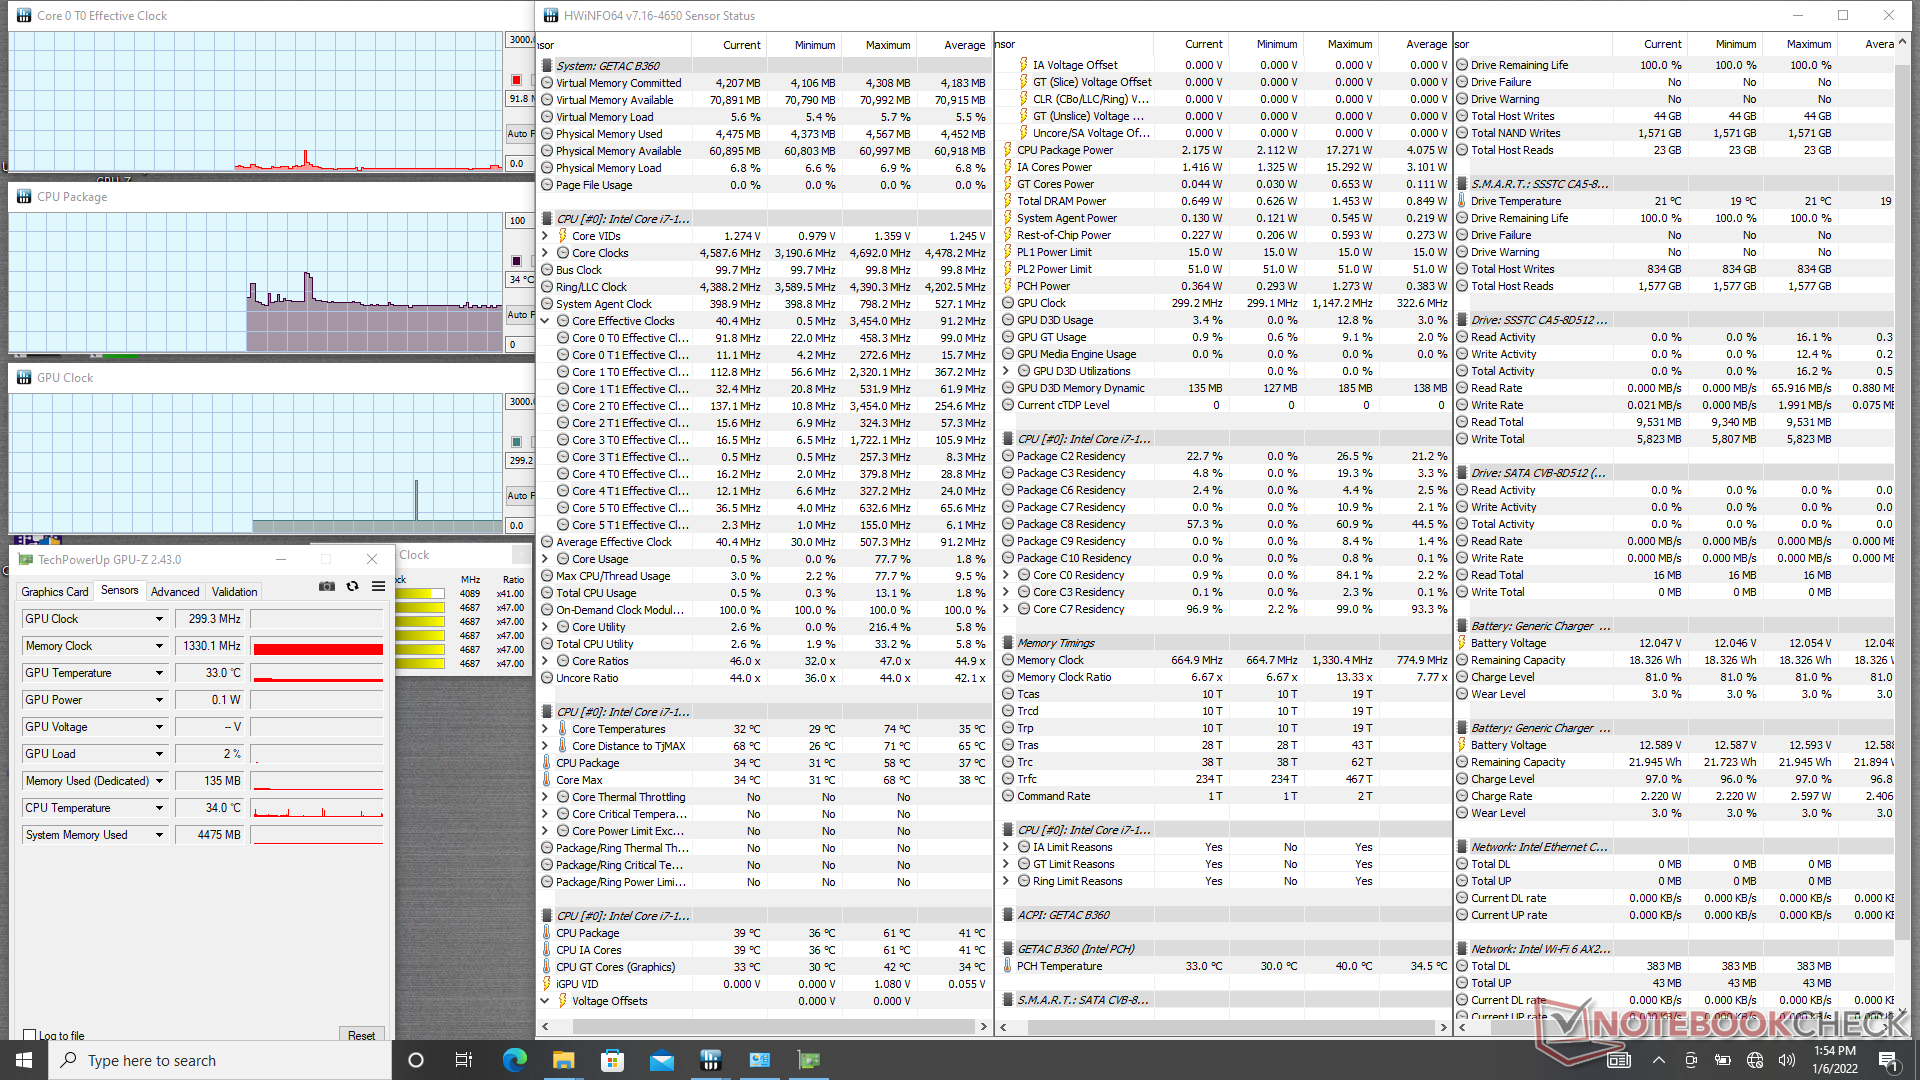Click the GPU-Z screenshot camera icon
Image resolution: width=1920 pixels, height=1080 pixels.
(x=327, y=587)
